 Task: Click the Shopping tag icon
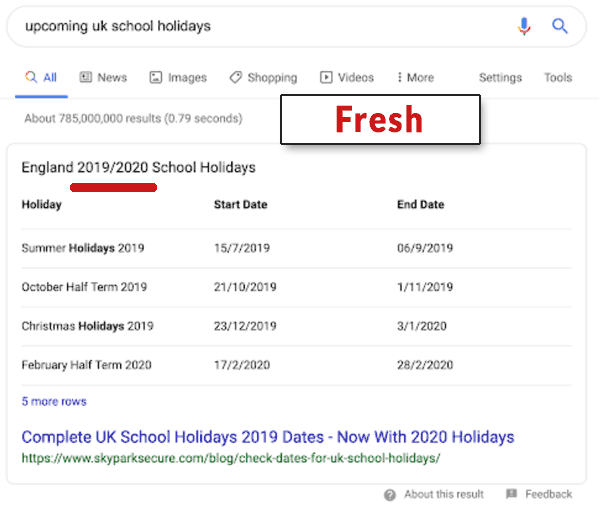pos(235,77)
